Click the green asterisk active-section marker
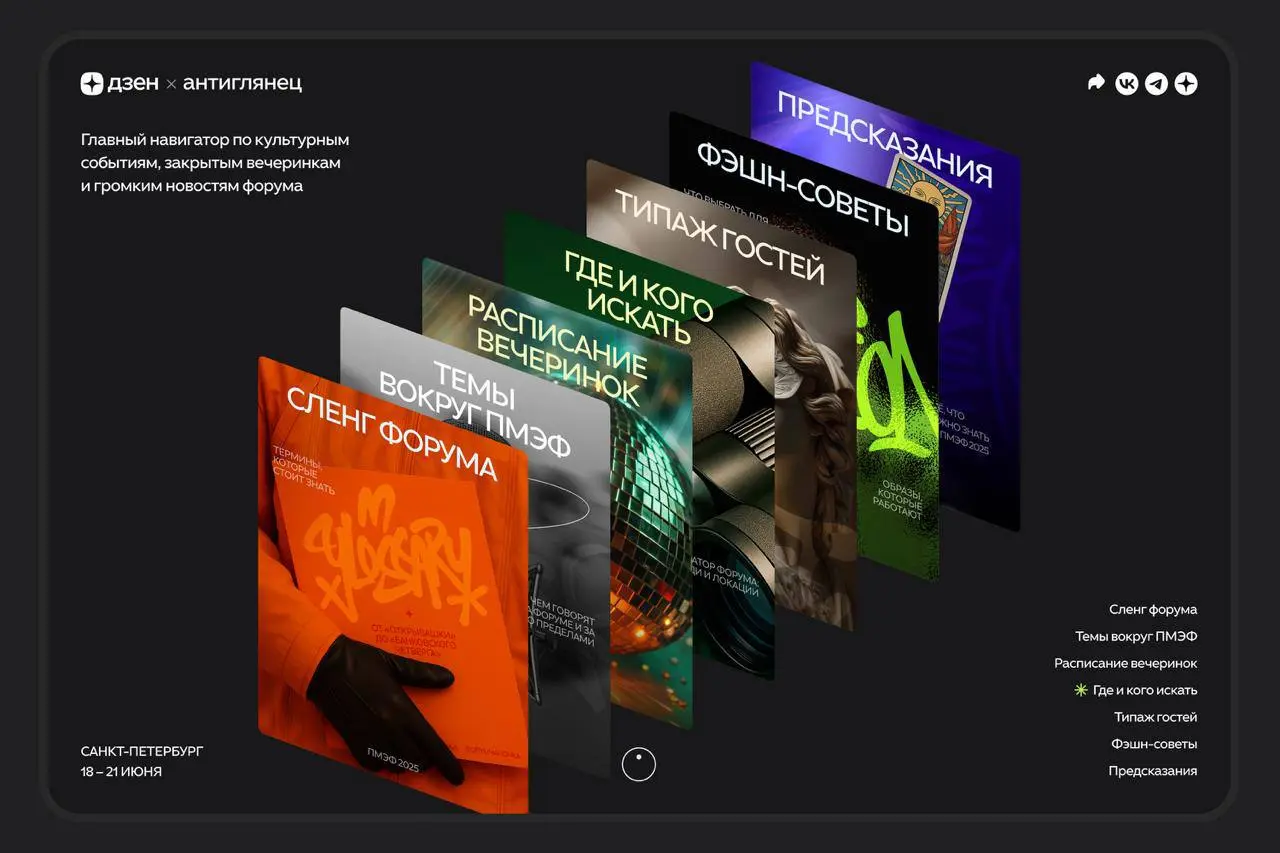This screenshot has width=1280, height=853. tap(1080, 690)
